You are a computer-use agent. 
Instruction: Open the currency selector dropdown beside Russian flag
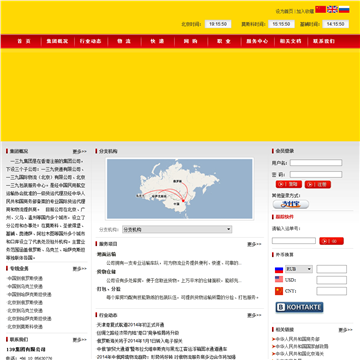coord(299,269)
